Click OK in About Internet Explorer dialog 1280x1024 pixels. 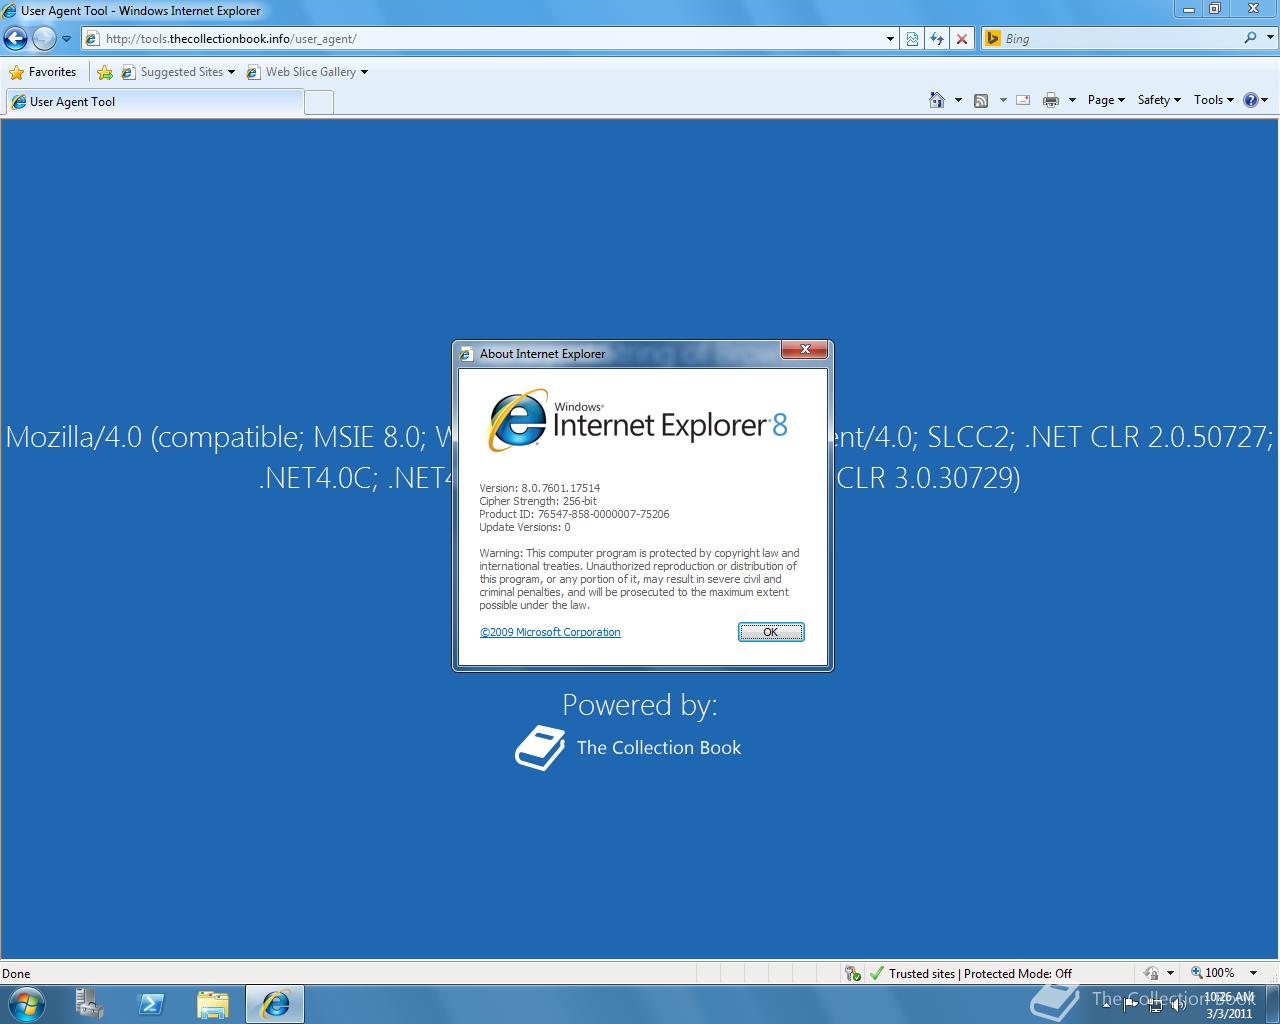pos(771,632)
